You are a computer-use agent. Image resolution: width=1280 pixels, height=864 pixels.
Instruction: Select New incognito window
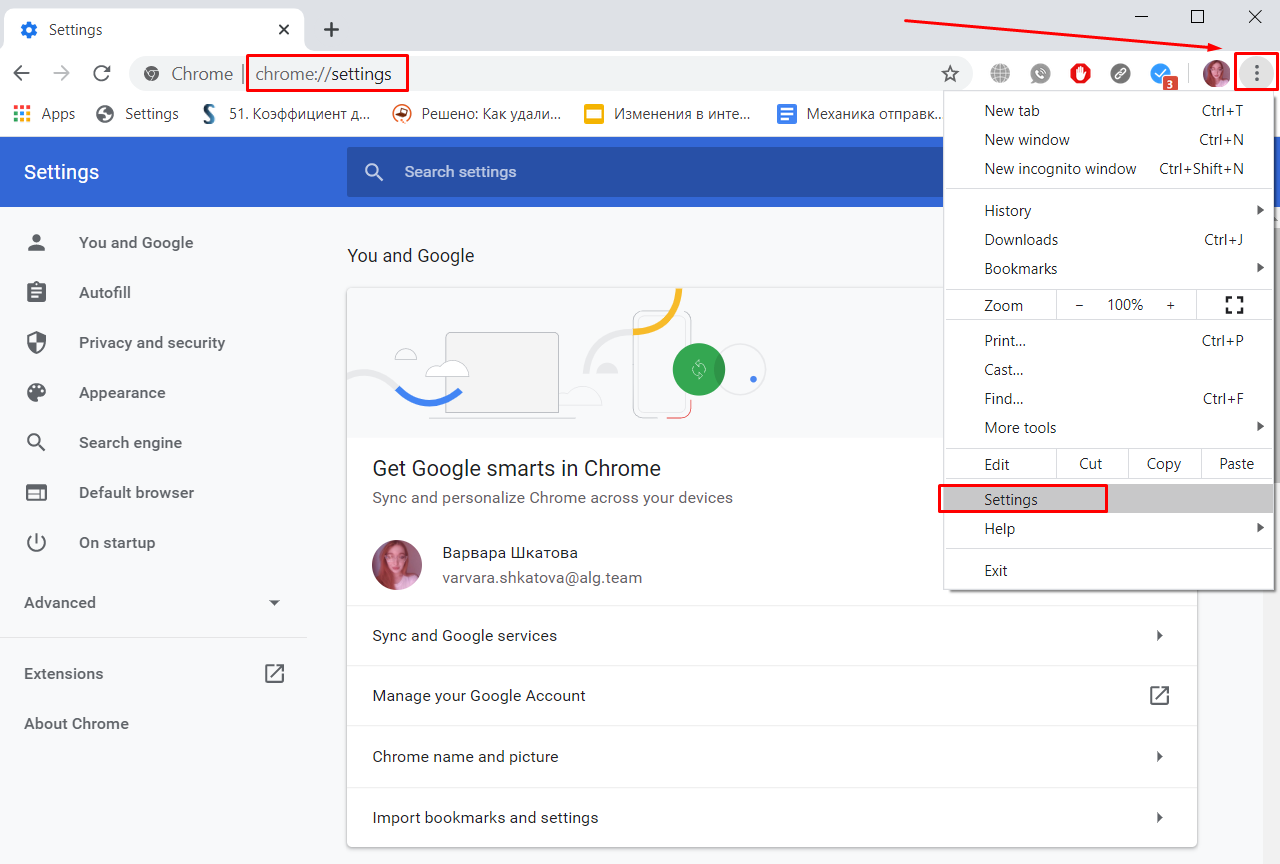[x=1109, y=169]
